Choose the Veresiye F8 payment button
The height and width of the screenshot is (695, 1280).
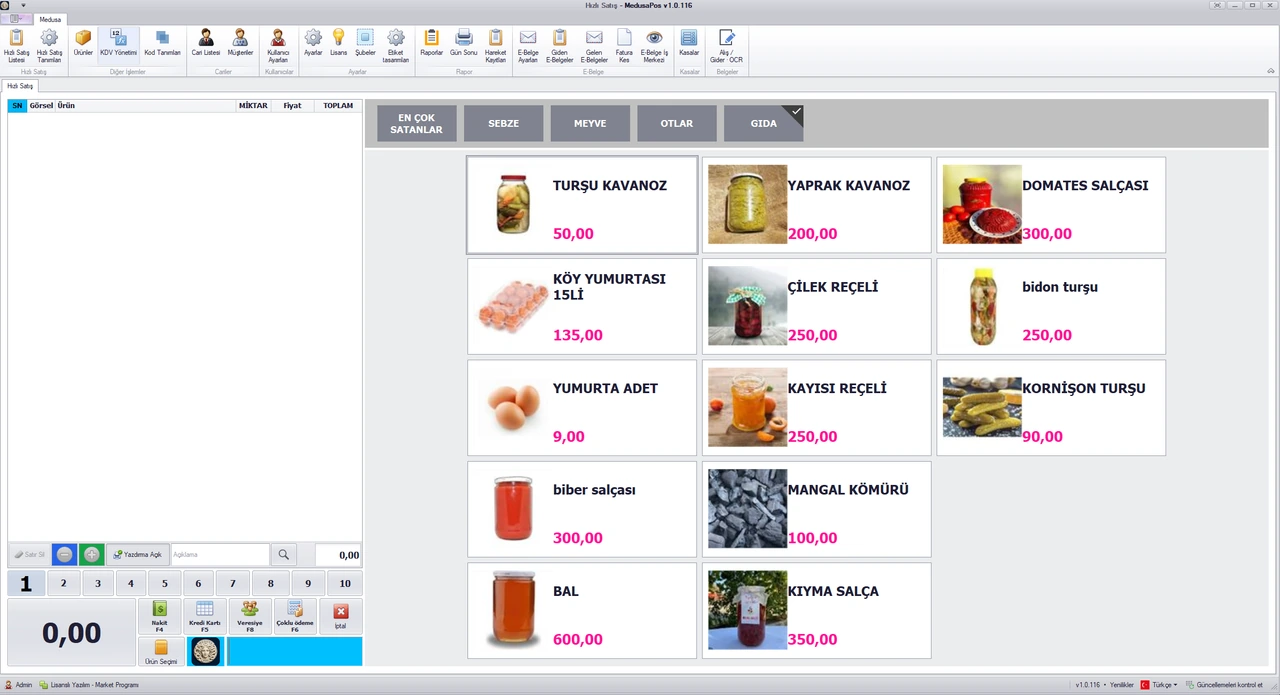(x=250, y=616)
